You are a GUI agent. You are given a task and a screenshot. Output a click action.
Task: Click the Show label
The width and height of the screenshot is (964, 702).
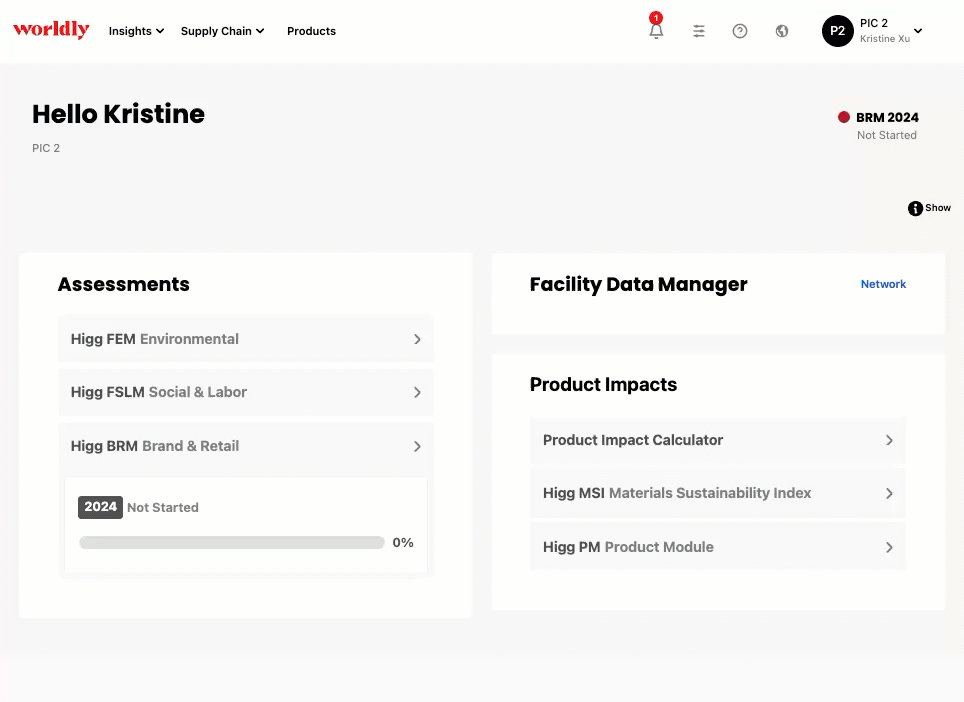point(938,208)
